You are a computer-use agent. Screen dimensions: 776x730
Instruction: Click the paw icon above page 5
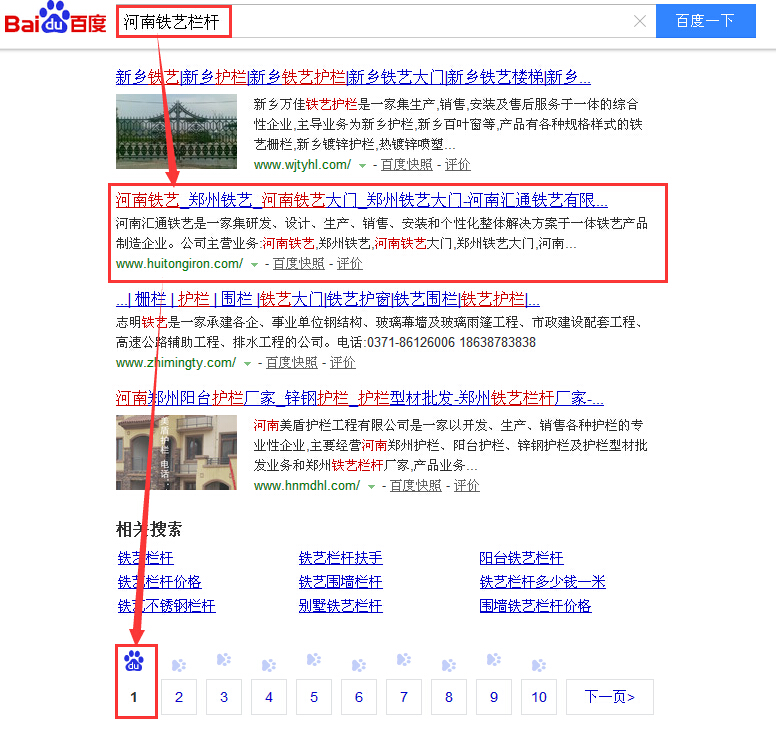[314, 660]
